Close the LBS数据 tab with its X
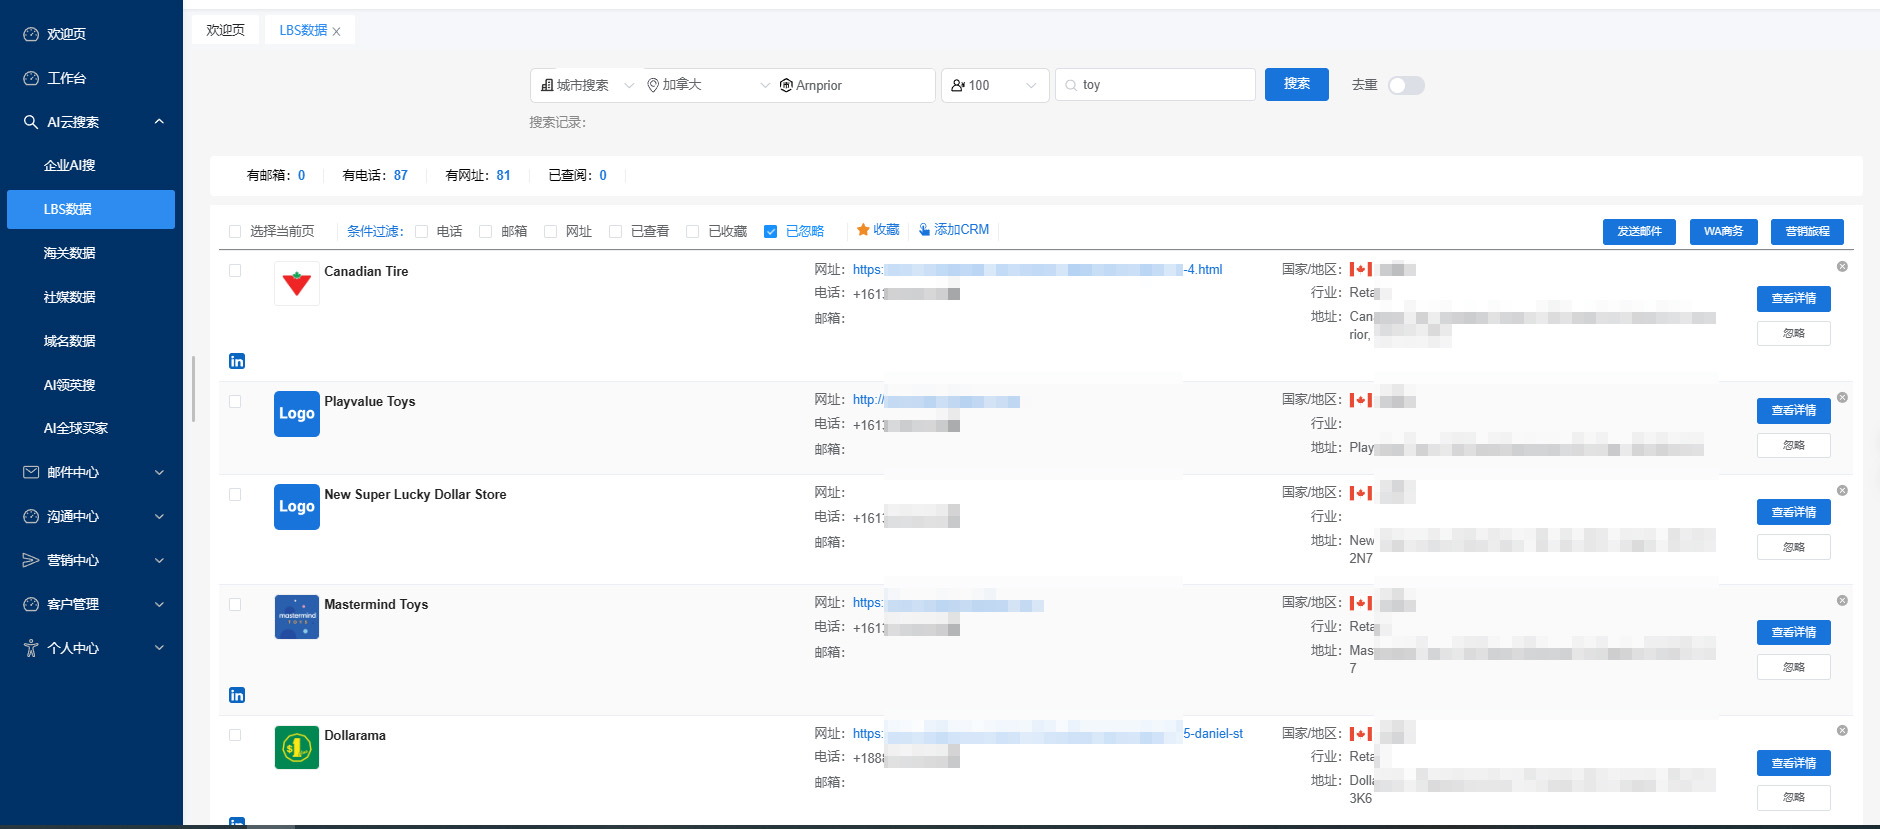The height and width of the screenshot is (829, 1880). pyautogui.click(x=337, y=32)
